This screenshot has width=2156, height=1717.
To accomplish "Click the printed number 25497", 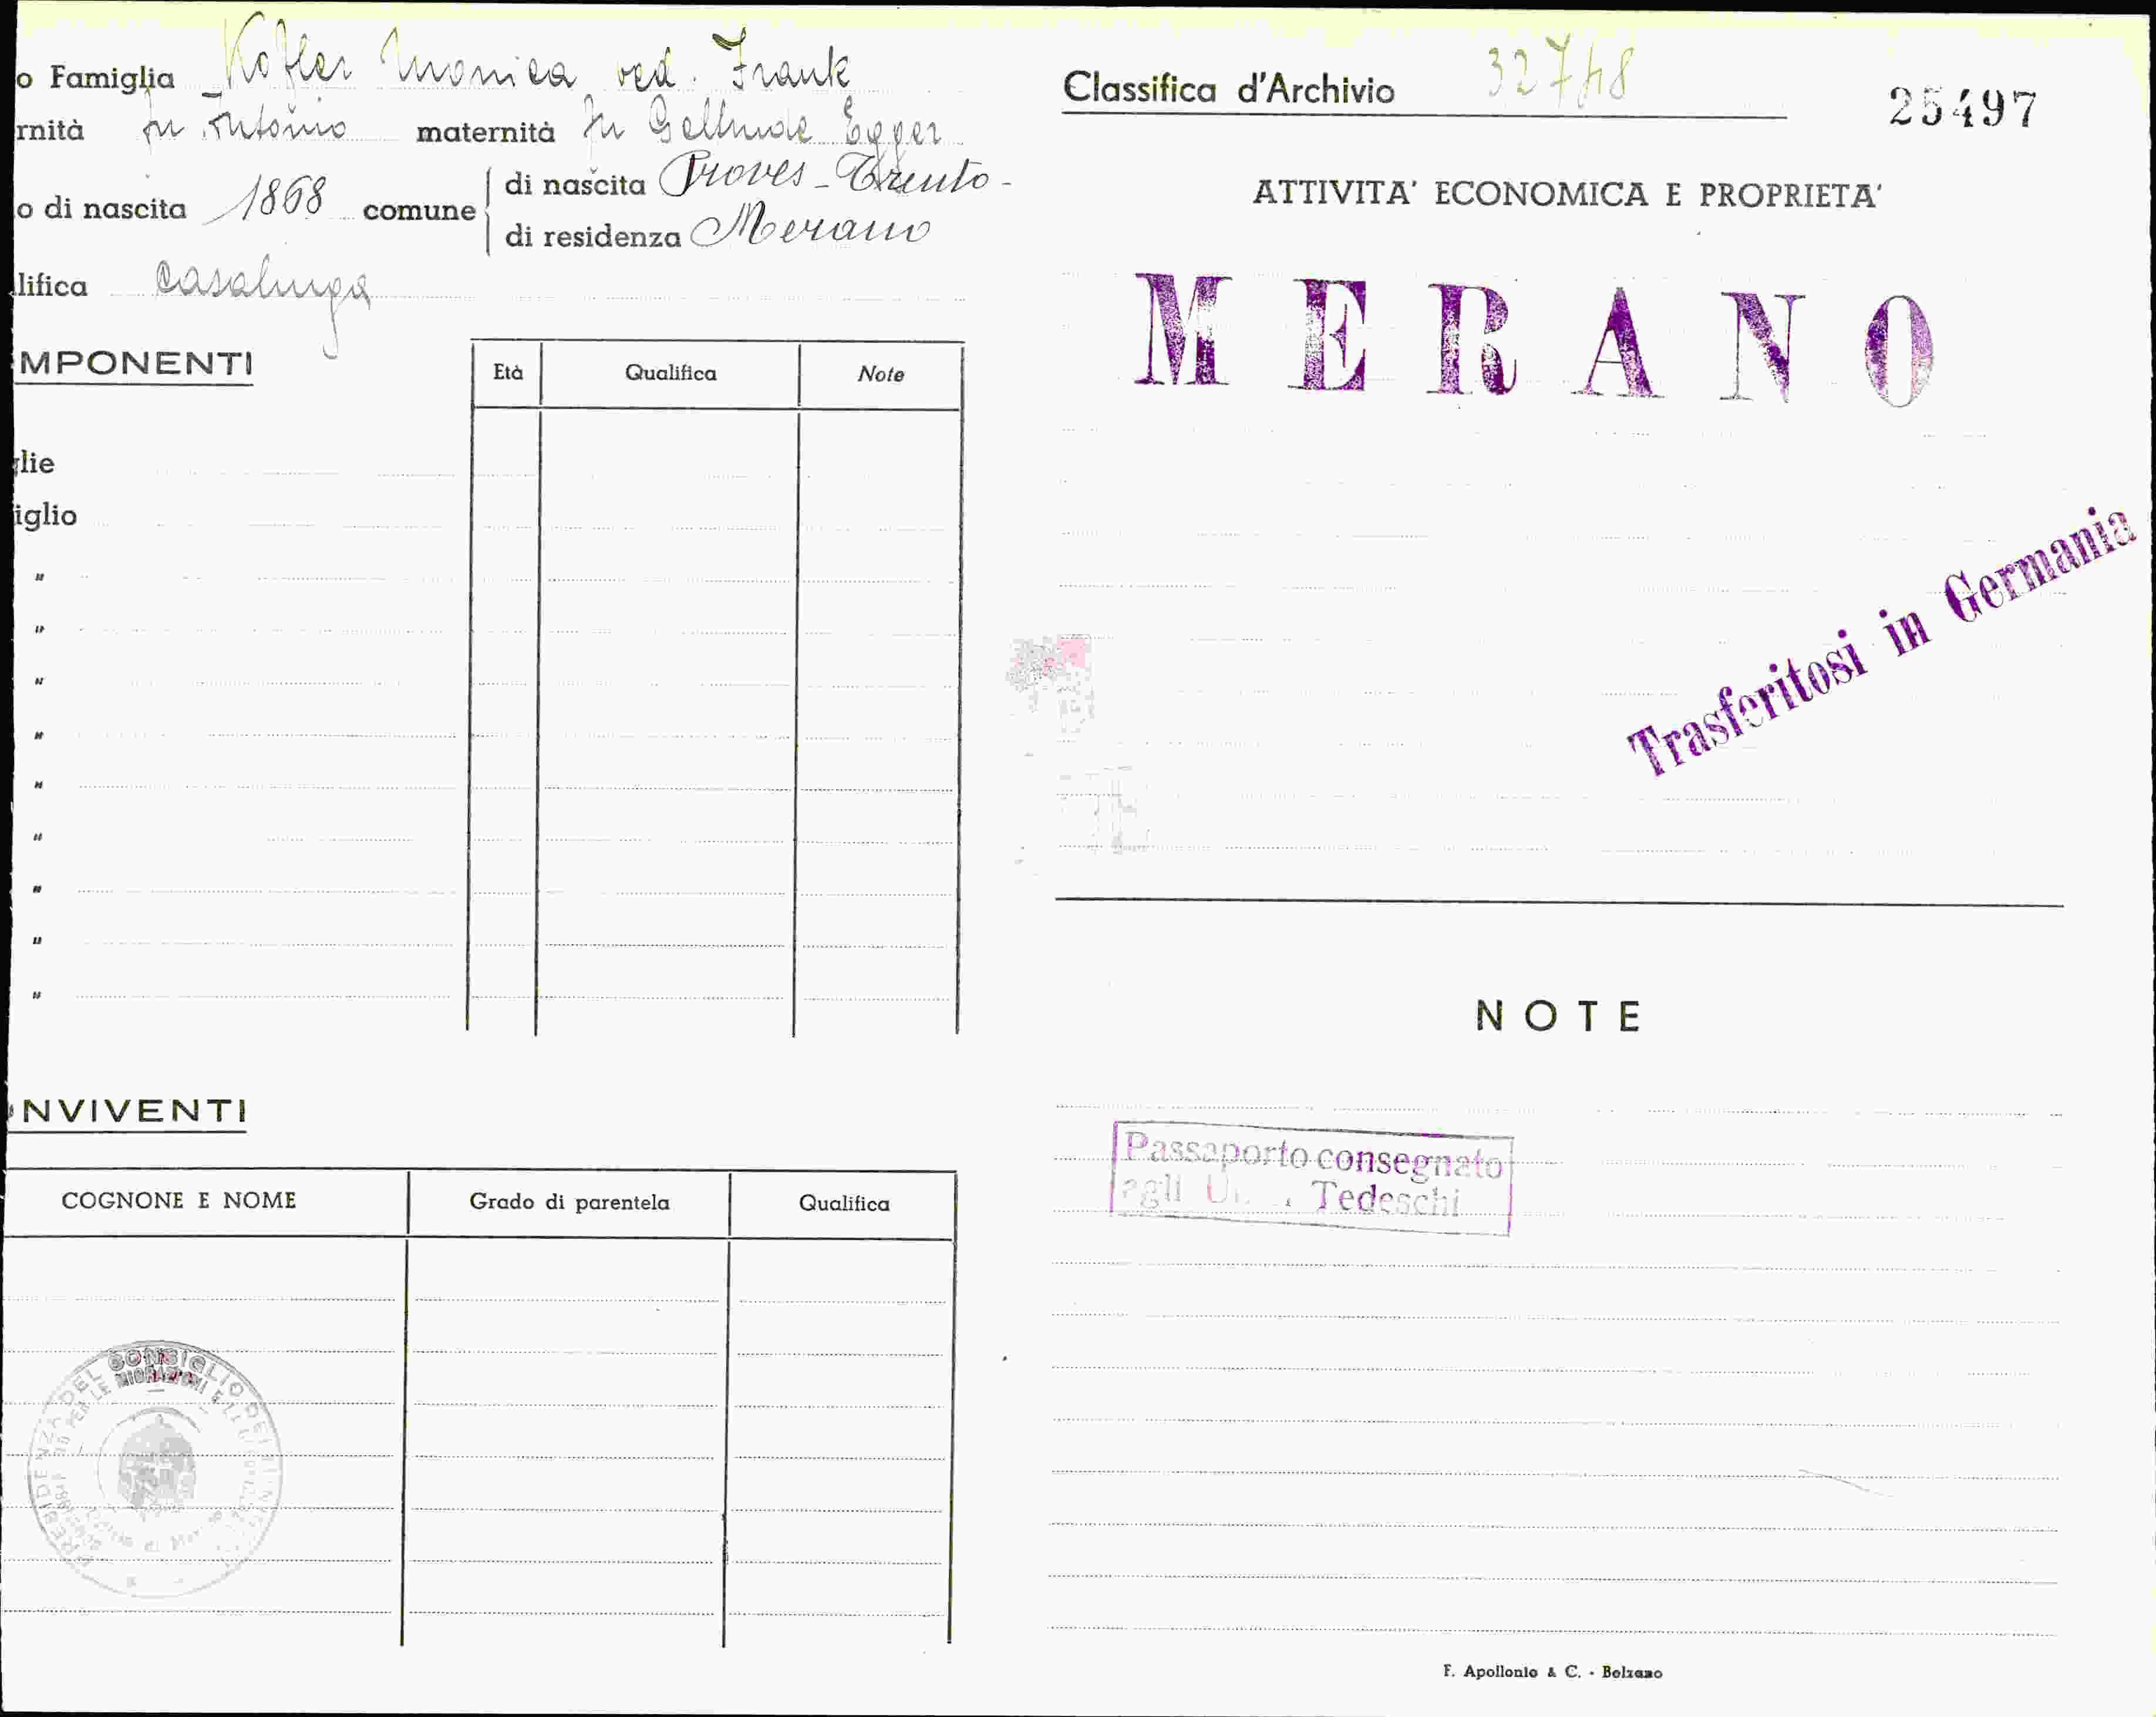I will (x=1962, y=108).
